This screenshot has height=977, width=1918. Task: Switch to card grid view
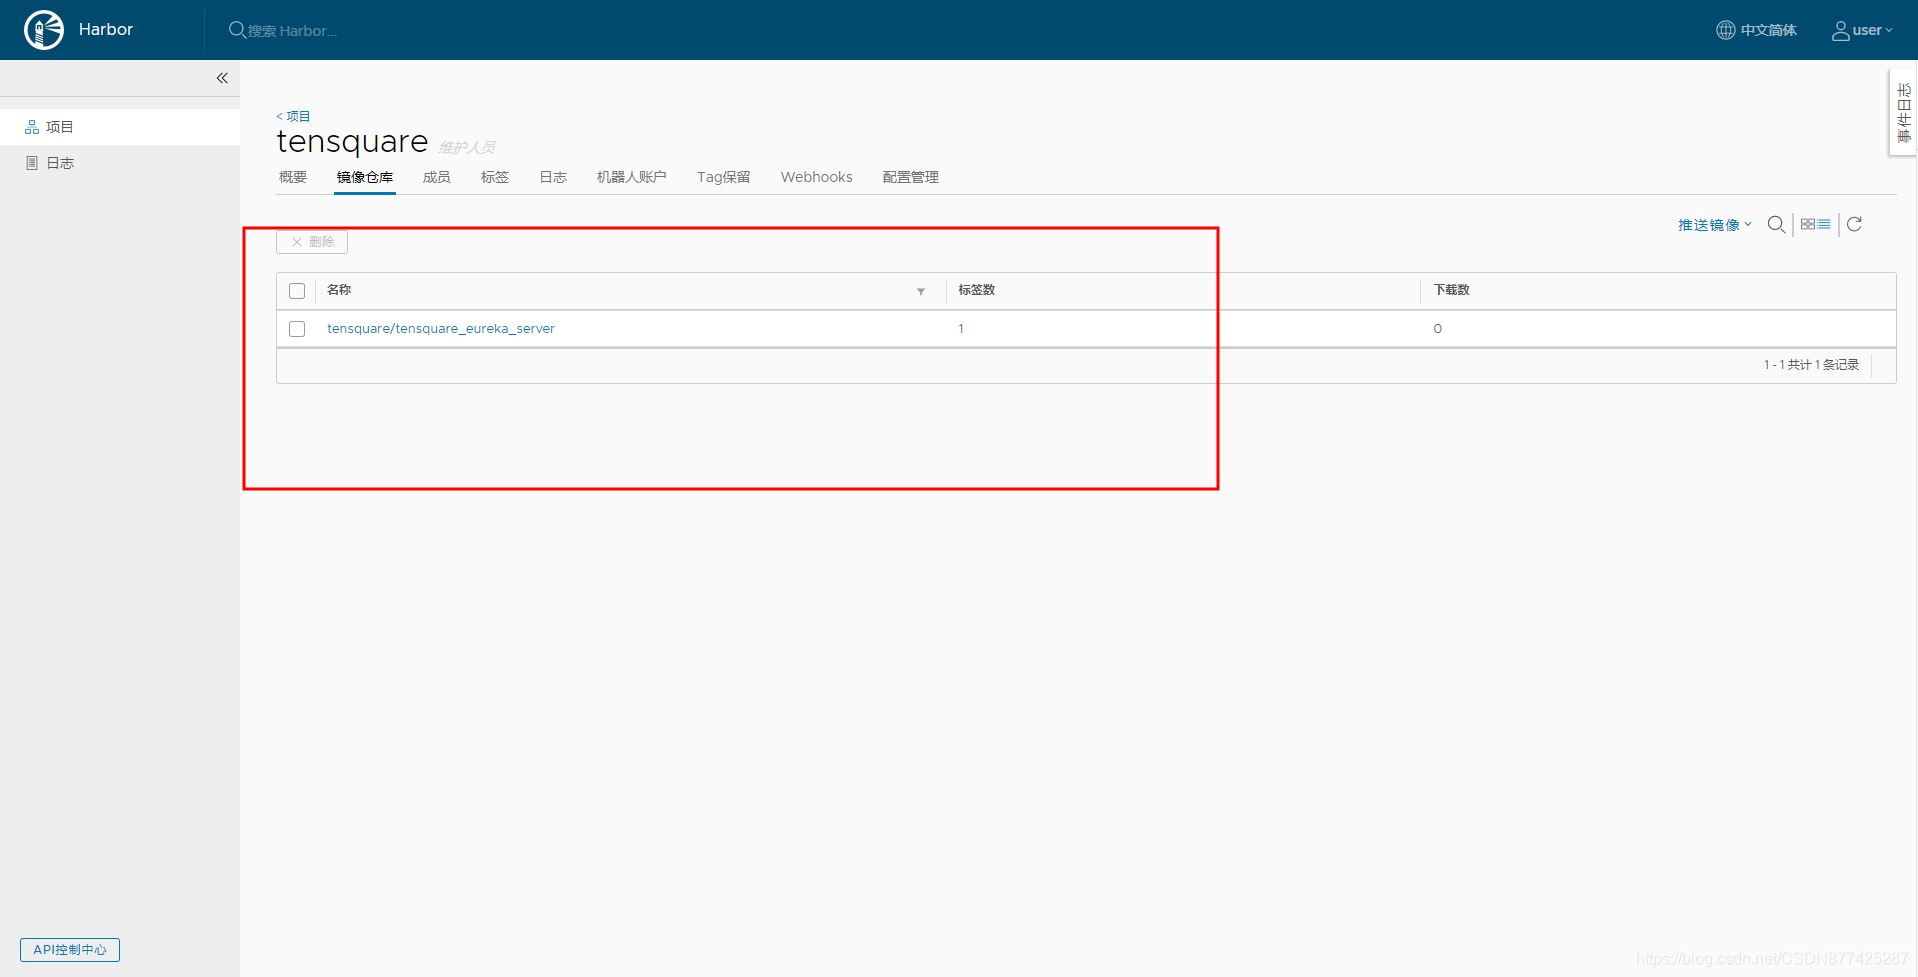click(x=1808, y=225)
